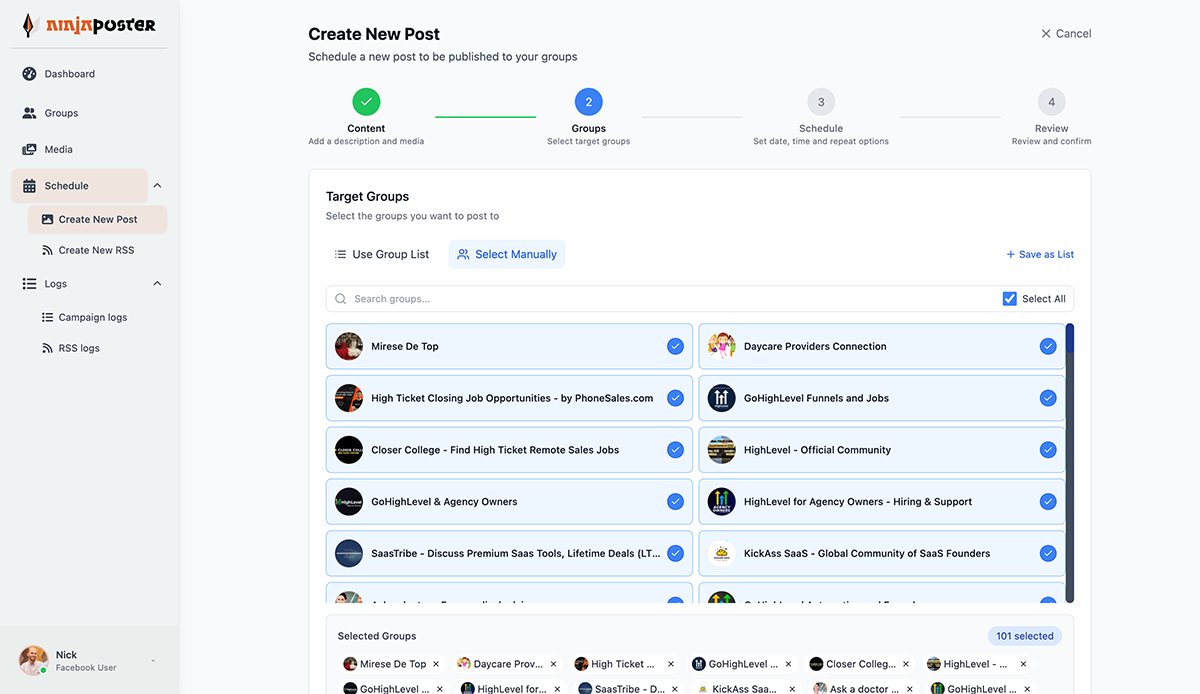The width and height of the screenshot is (1200, 694).
Task: Collapse the Schedule sidebar section chevron
Action: click(x=157, y=186)
